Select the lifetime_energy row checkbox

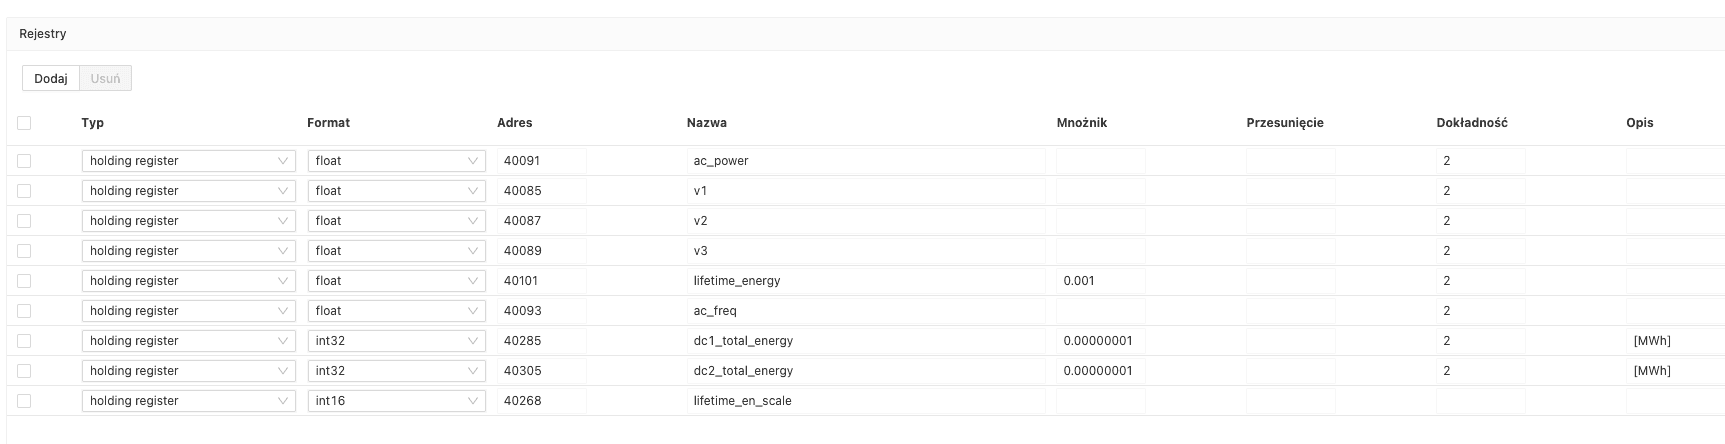(24, 281)
